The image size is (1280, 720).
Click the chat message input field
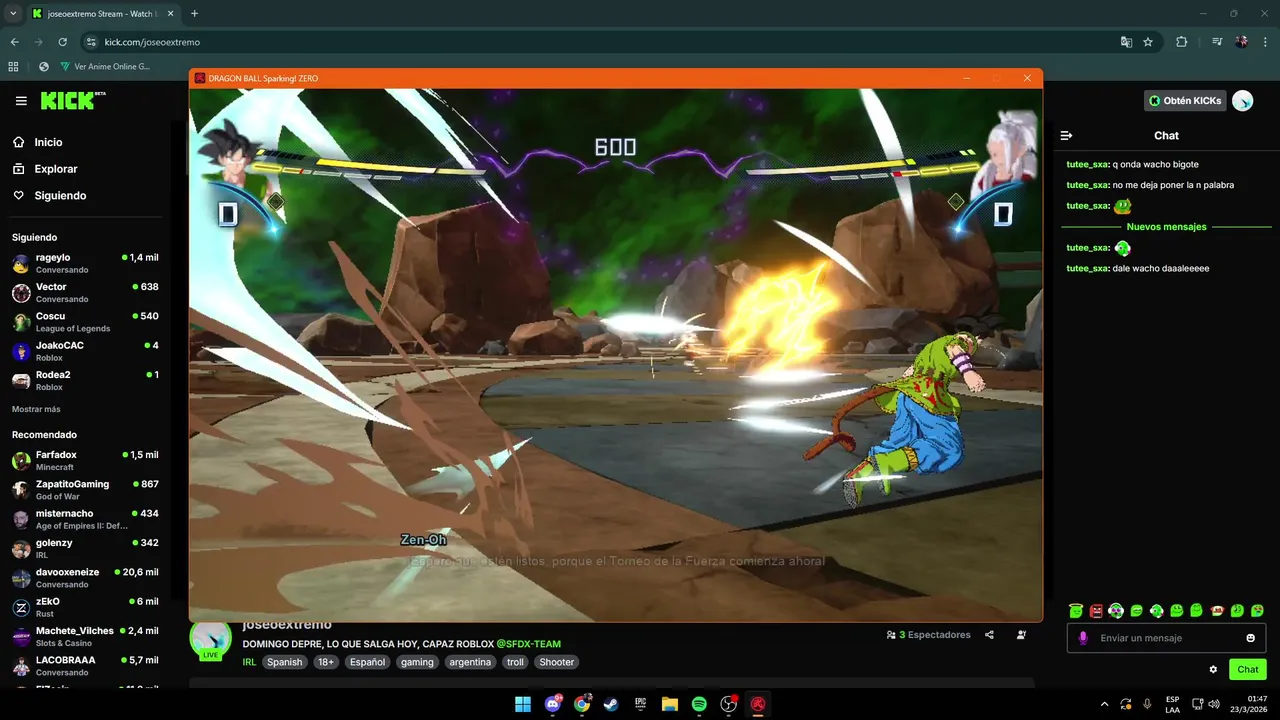[x=1166, y=638]
